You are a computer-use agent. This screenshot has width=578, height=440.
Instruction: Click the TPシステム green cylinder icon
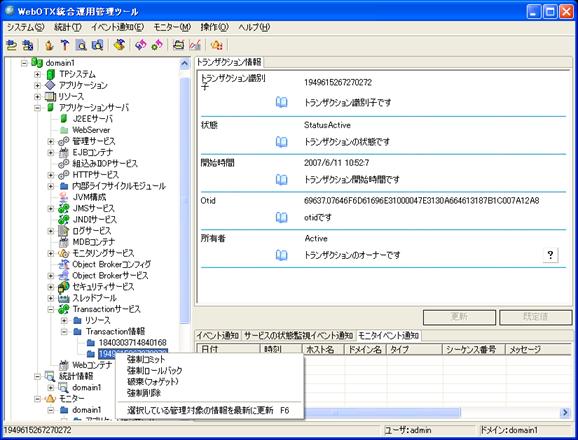click(x=51, y=74)
